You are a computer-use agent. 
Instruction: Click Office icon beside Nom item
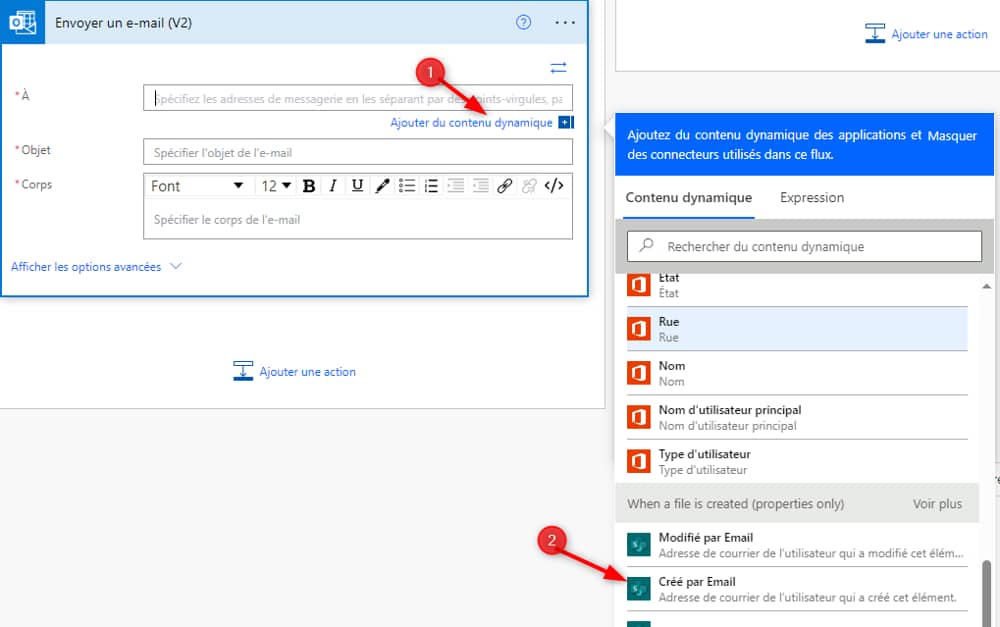tap(638, 373)
